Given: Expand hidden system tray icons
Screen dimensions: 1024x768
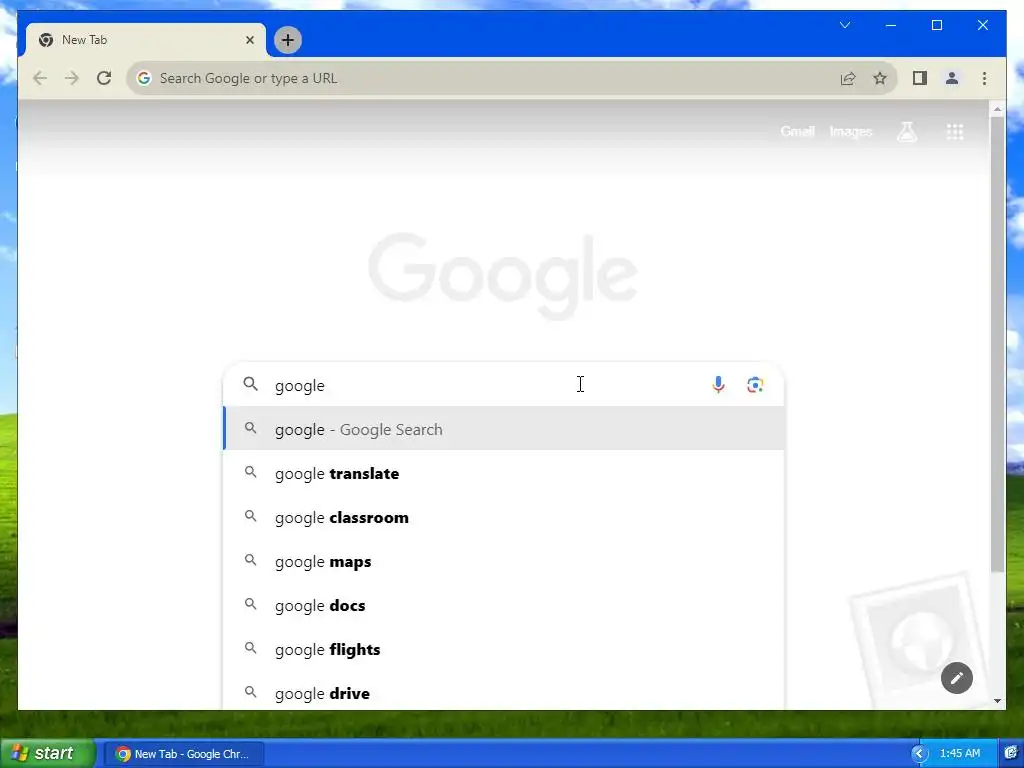Looking at the screenshot, I should tap(919, 754).
